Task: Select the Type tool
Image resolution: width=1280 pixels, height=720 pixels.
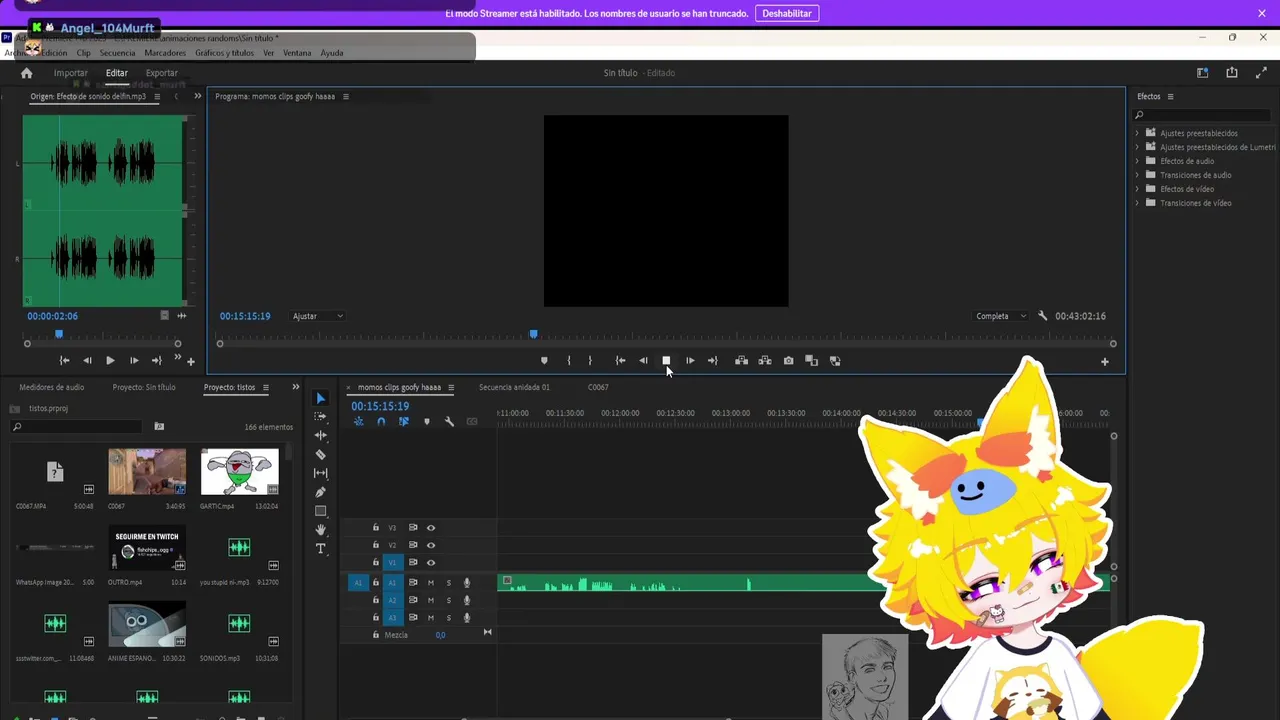Action: point(321,549)
